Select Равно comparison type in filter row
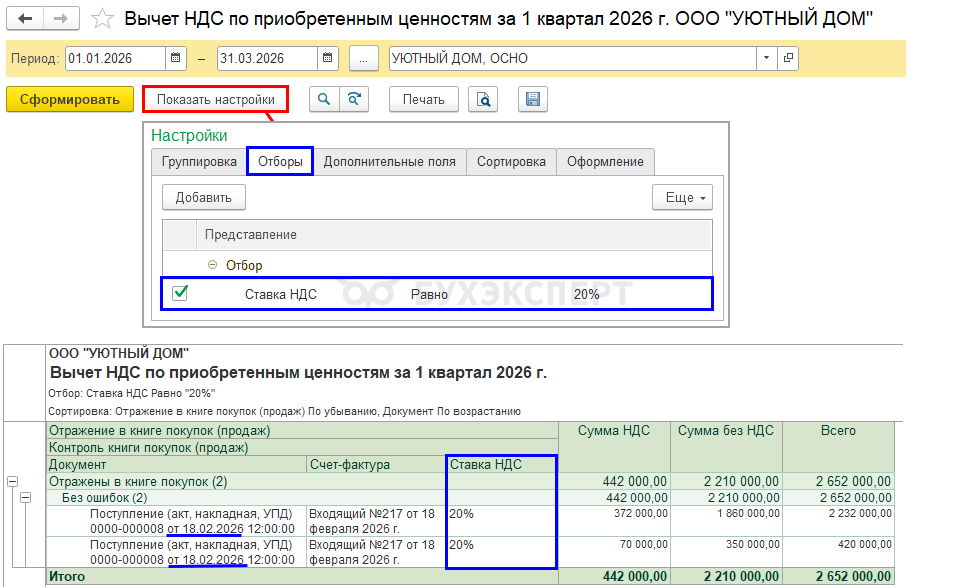 pyautogui.click(x=429, y=294)
